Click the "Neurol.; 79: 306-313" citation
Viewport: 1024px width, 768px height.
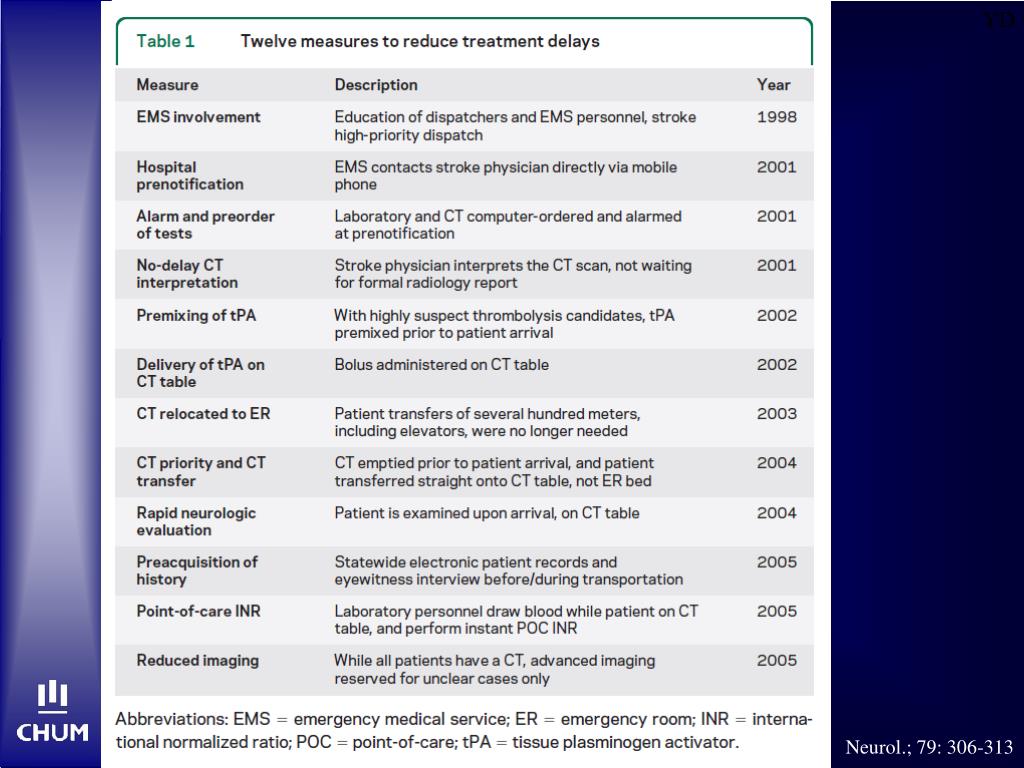[x=929, y=747]
